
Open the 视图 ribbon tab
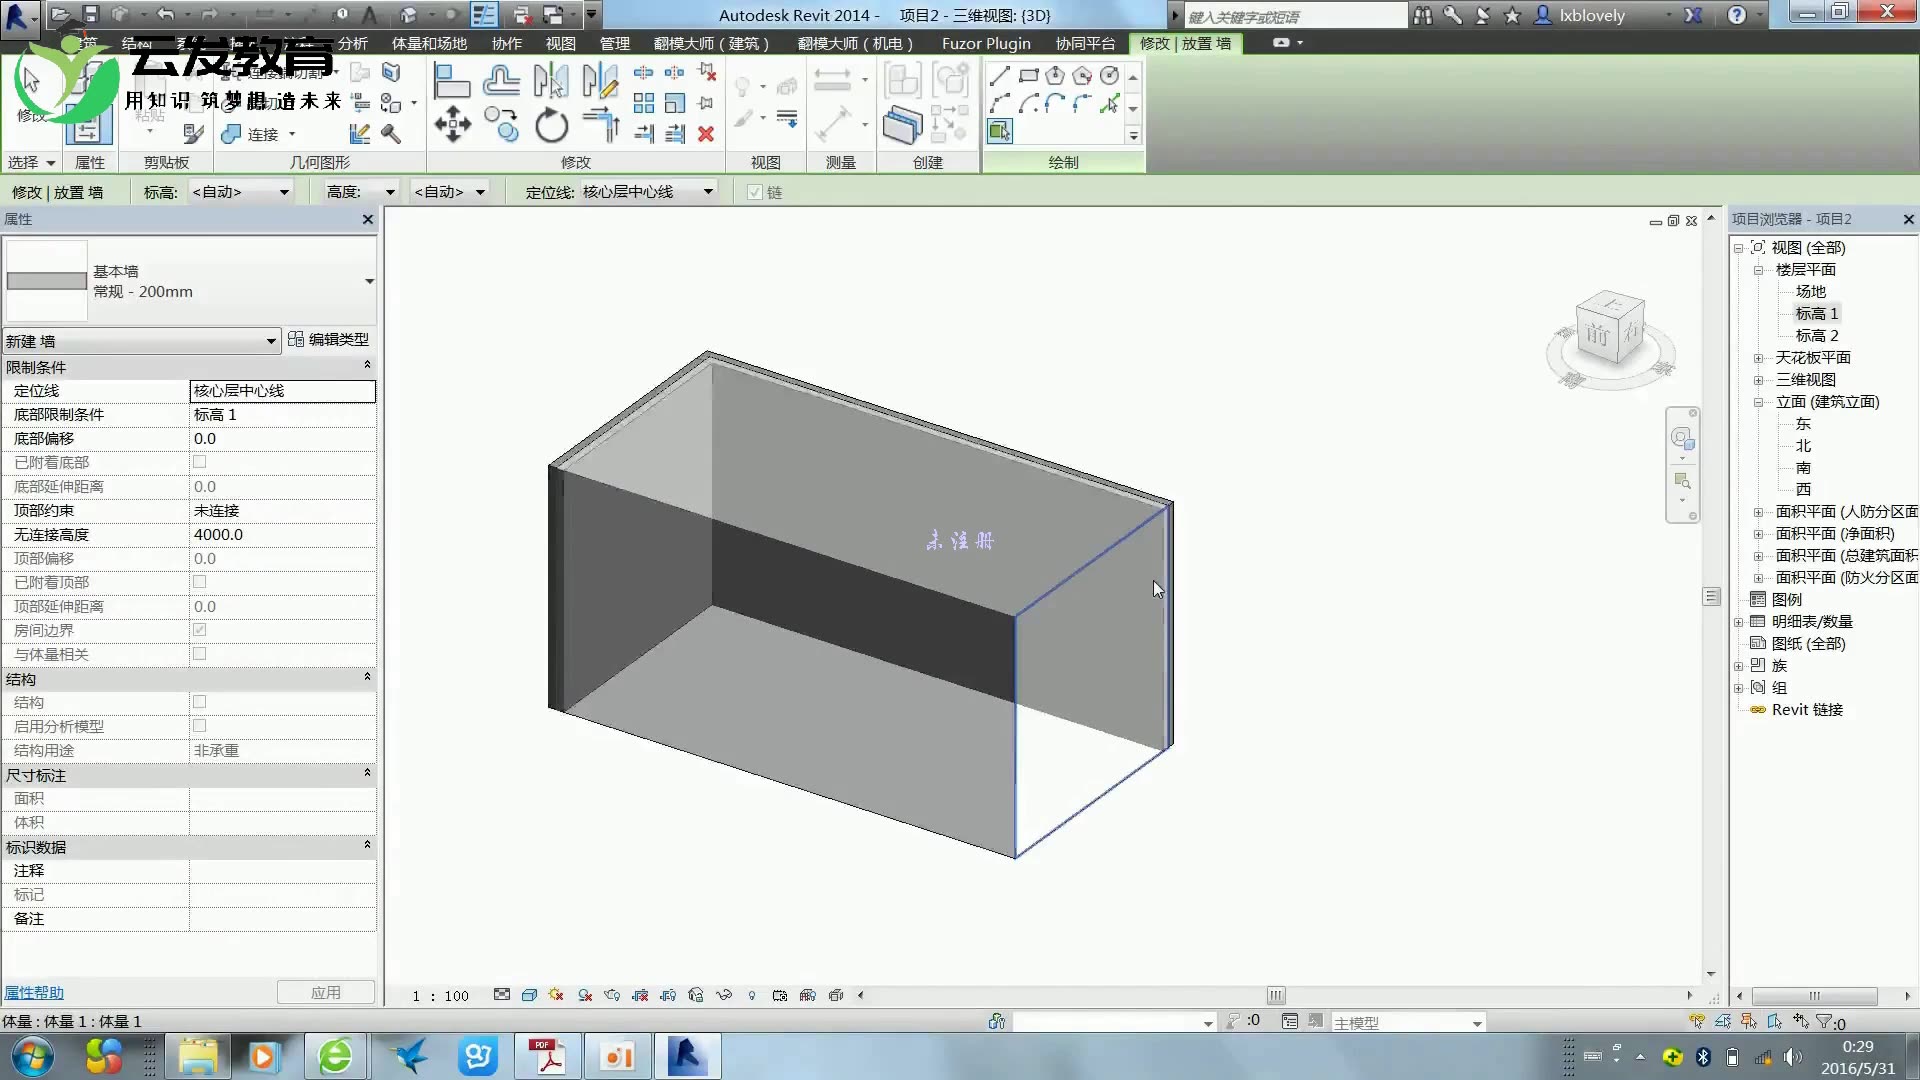[x=560, y=43]
